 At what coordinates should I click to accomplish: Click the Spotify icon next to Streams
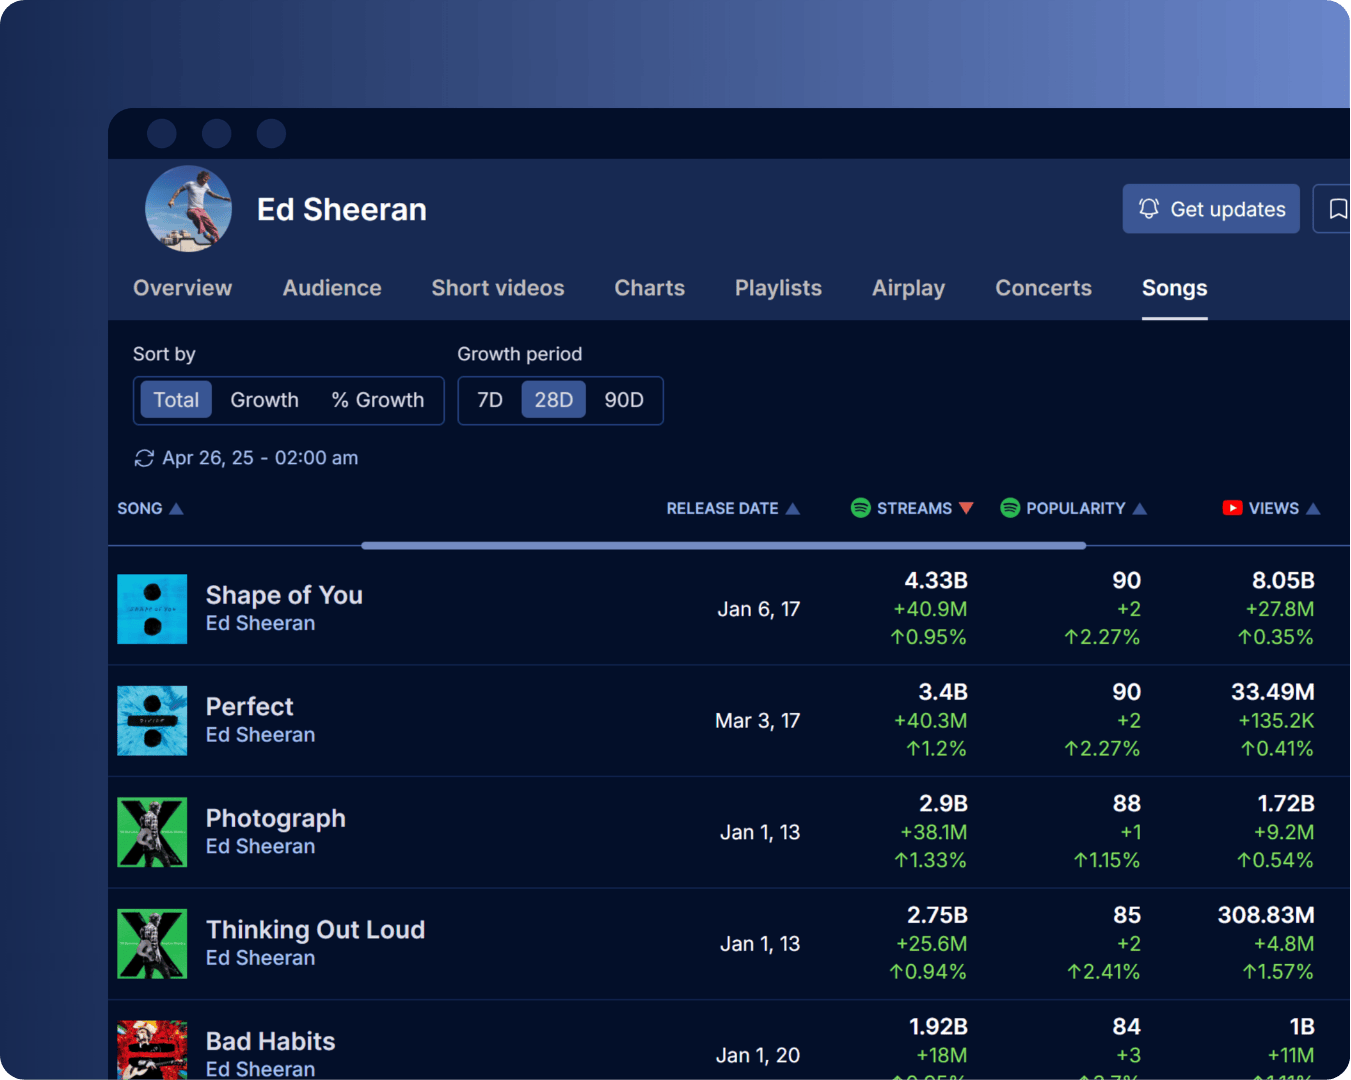[860, 508]
